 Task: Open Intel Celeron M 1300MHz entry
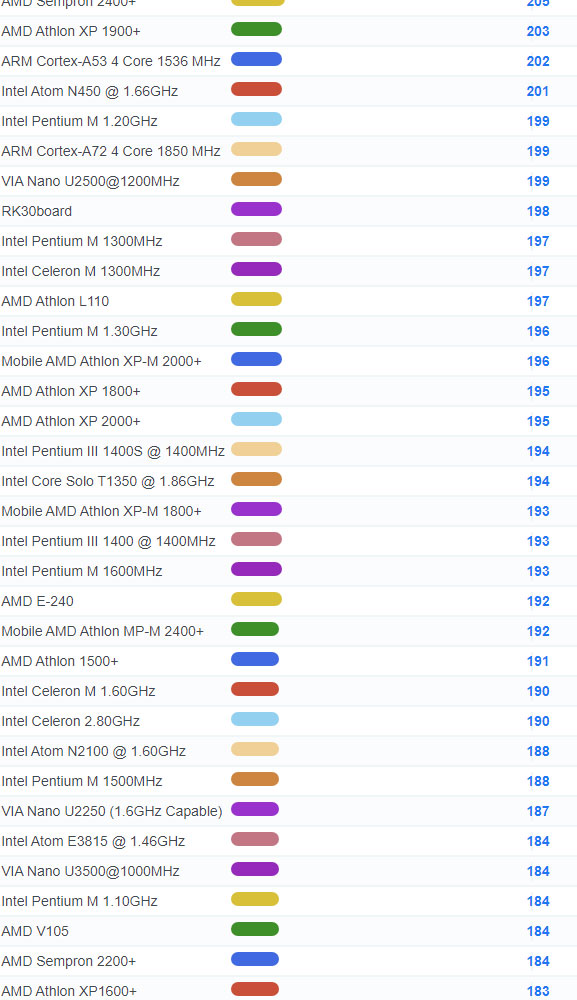pos(80,271)
